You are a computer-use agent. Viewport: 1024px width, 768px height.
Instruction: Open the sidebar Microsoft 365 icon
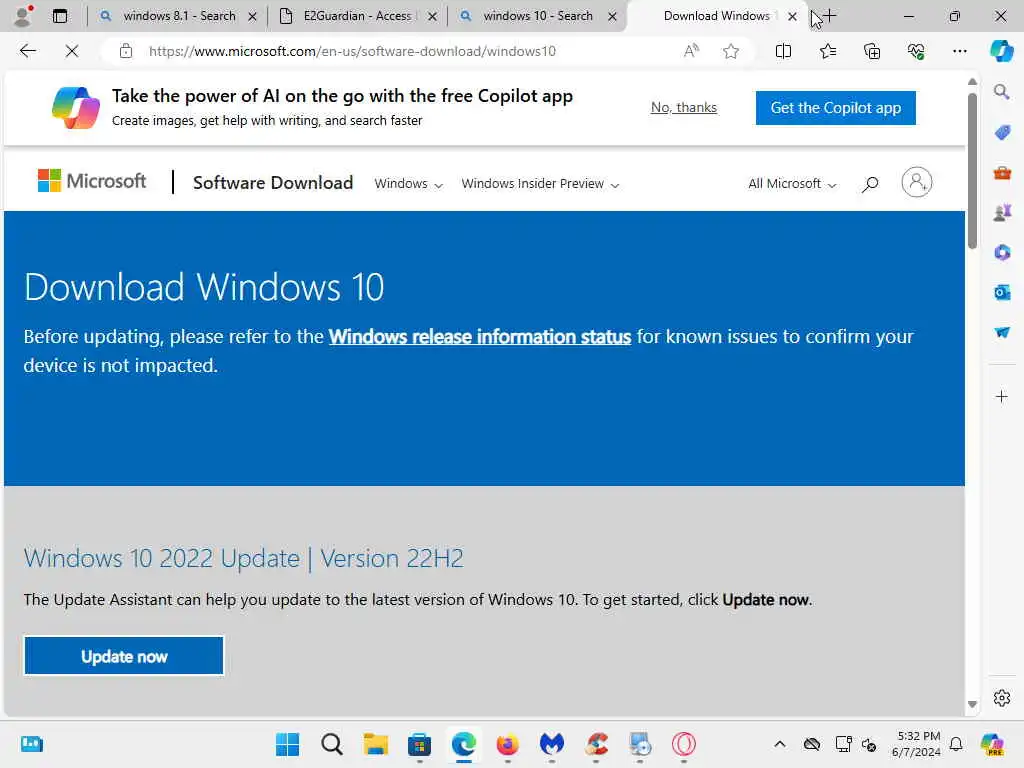click(1002, 252)
